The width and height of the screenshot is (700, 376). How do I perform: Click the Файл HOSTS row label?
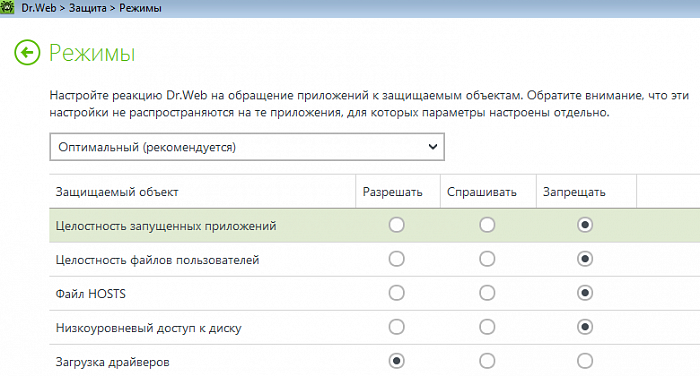coord(91,294)
